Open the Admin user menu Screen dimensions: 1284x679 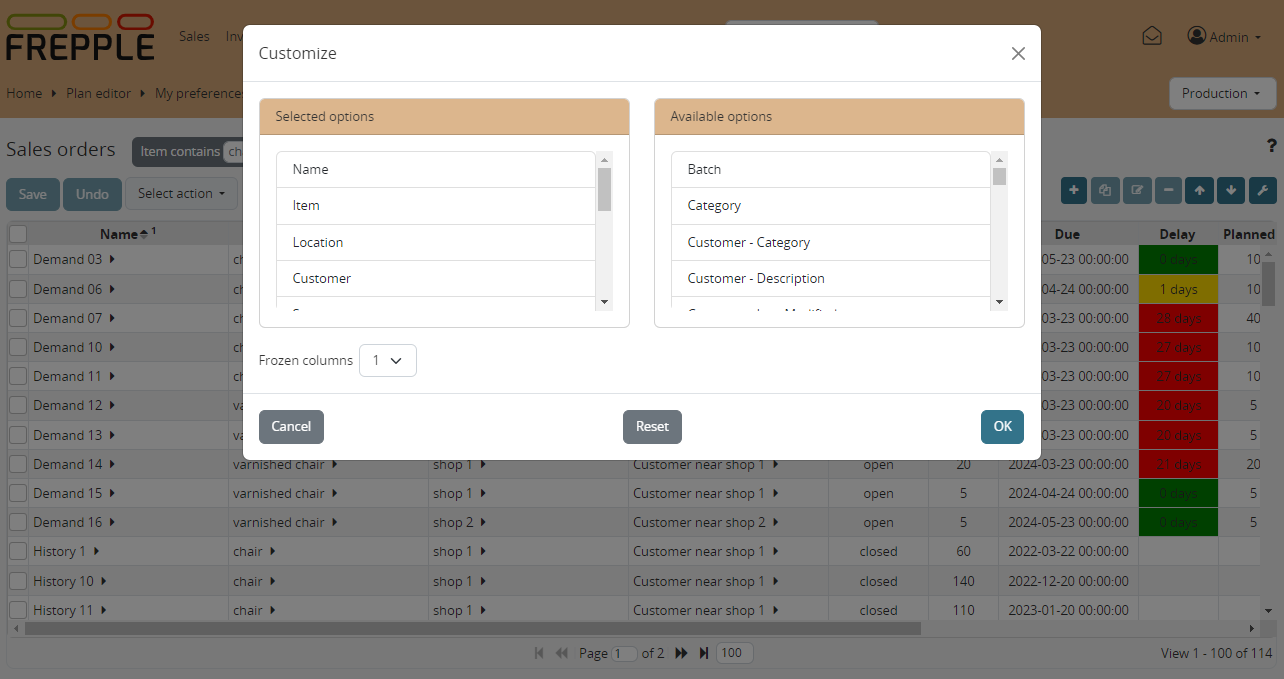1224,35
